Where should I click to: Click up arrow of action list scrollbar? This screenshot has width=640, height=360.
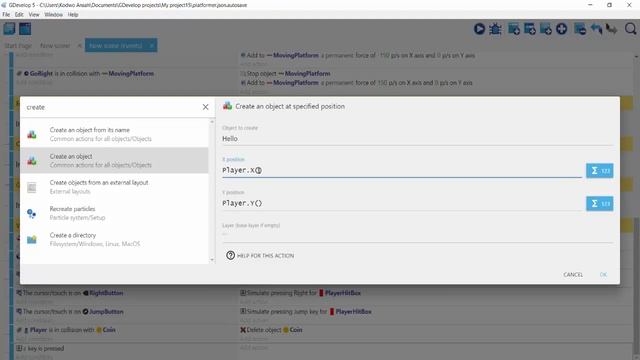(x=212, y=122)
